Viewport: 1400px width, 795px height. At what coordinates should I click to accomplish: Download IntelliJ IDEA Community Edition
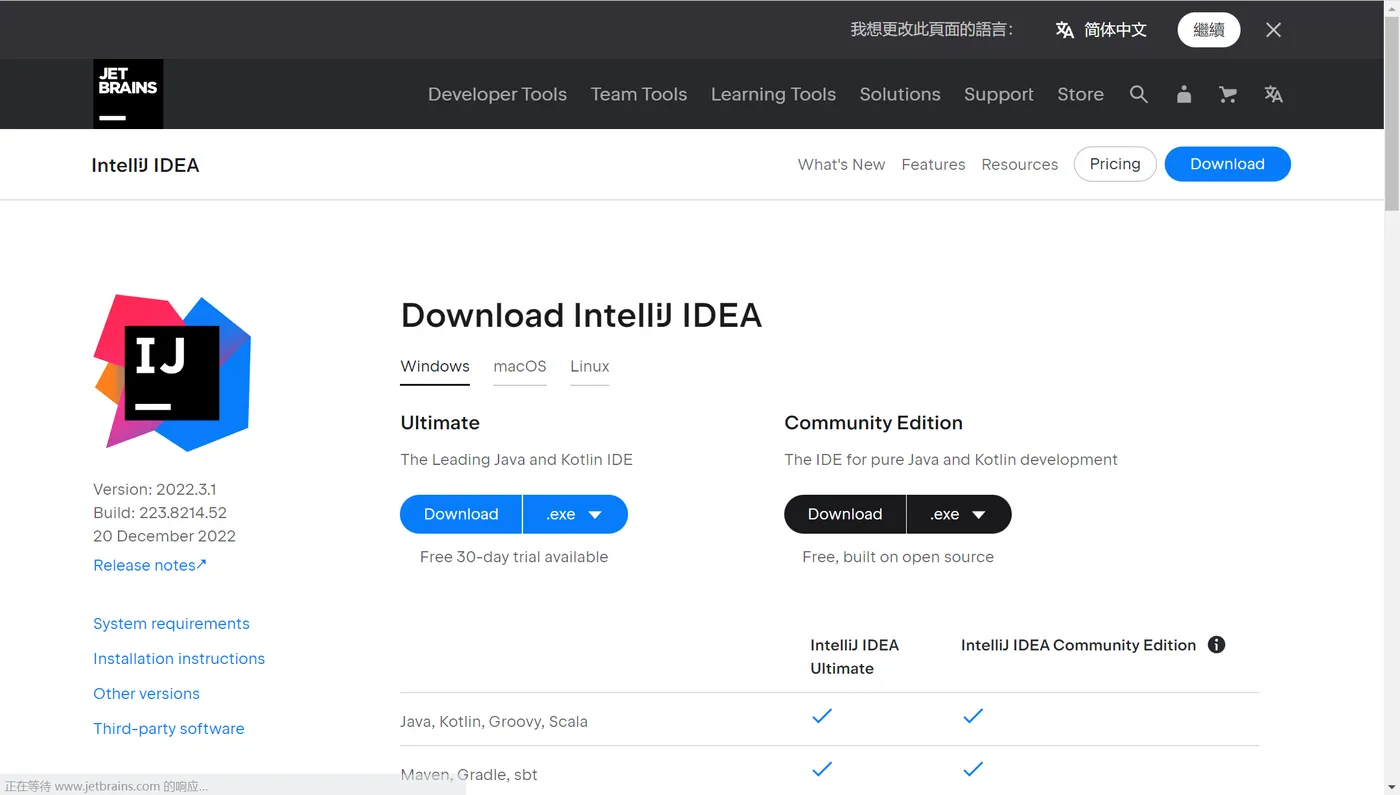click(845, 514)
